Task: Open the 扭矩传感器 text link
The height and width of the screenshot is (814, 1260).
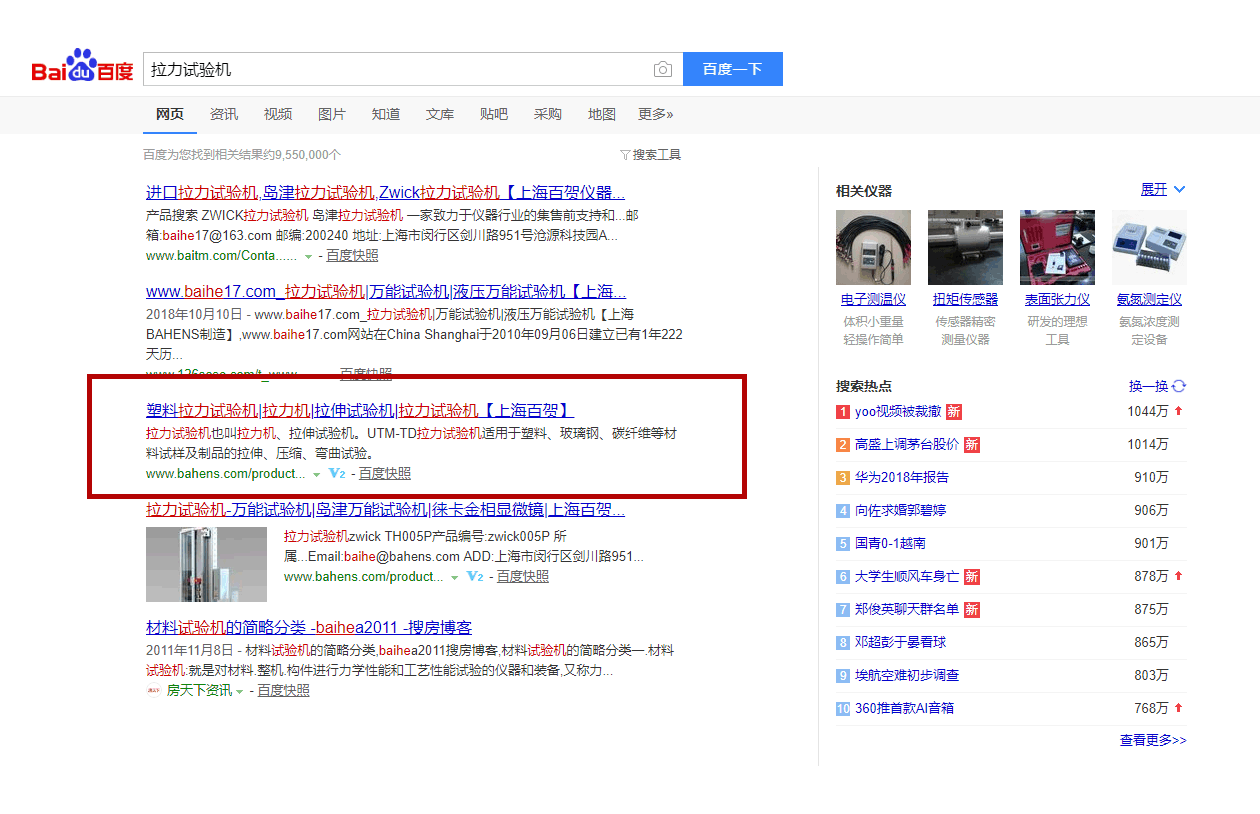Action: [x=965, y=299]
